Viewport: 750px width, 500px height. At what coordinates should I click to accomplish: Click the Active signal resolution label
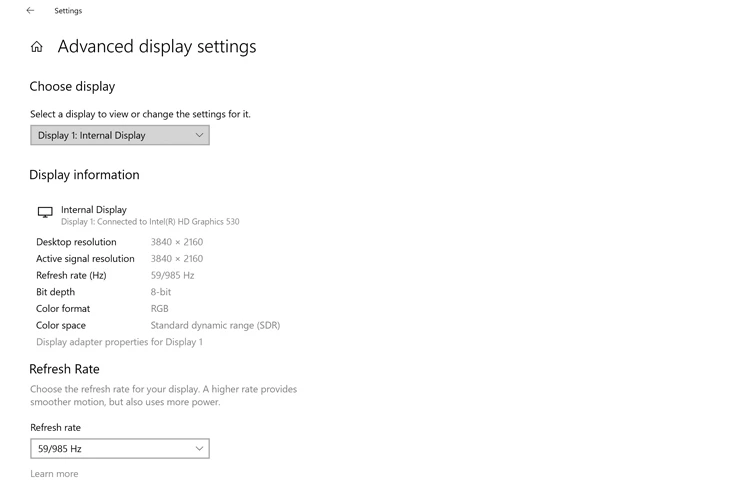[x=85, y=259]
